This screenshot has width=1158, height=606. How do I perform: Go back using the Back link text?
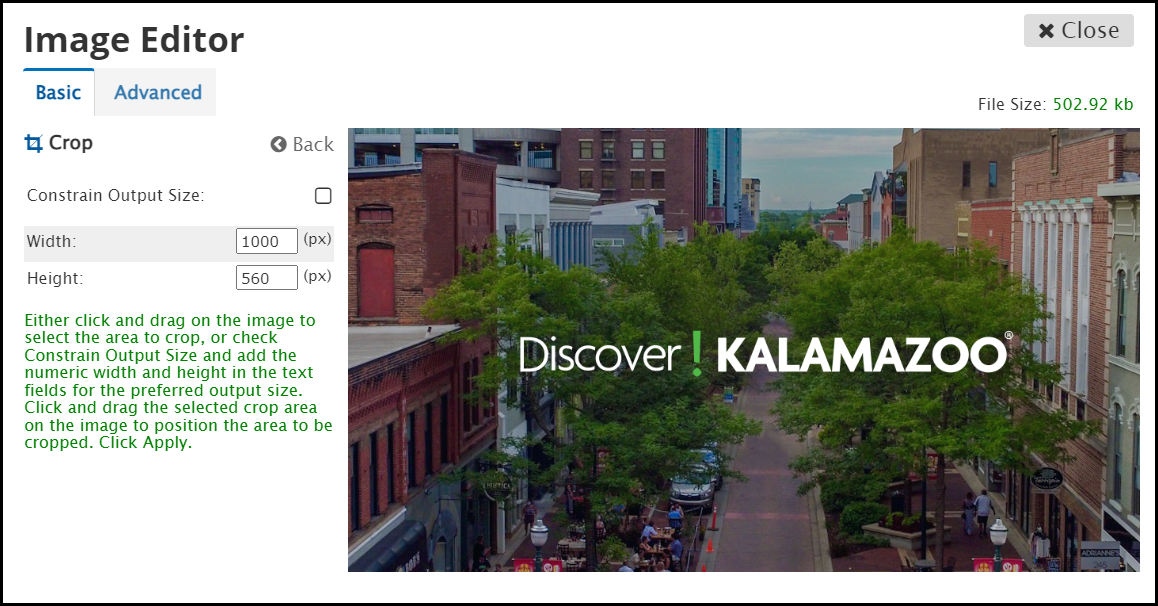coord(312,145)
